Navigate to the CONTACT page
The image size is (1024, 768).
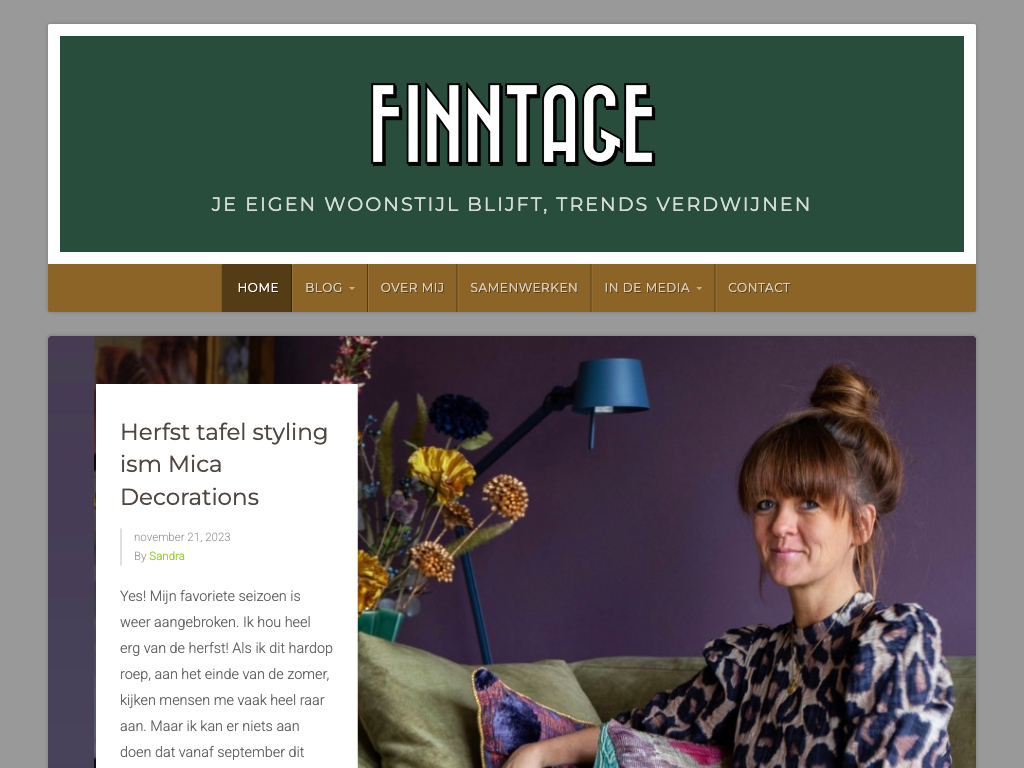pos(759,288)
